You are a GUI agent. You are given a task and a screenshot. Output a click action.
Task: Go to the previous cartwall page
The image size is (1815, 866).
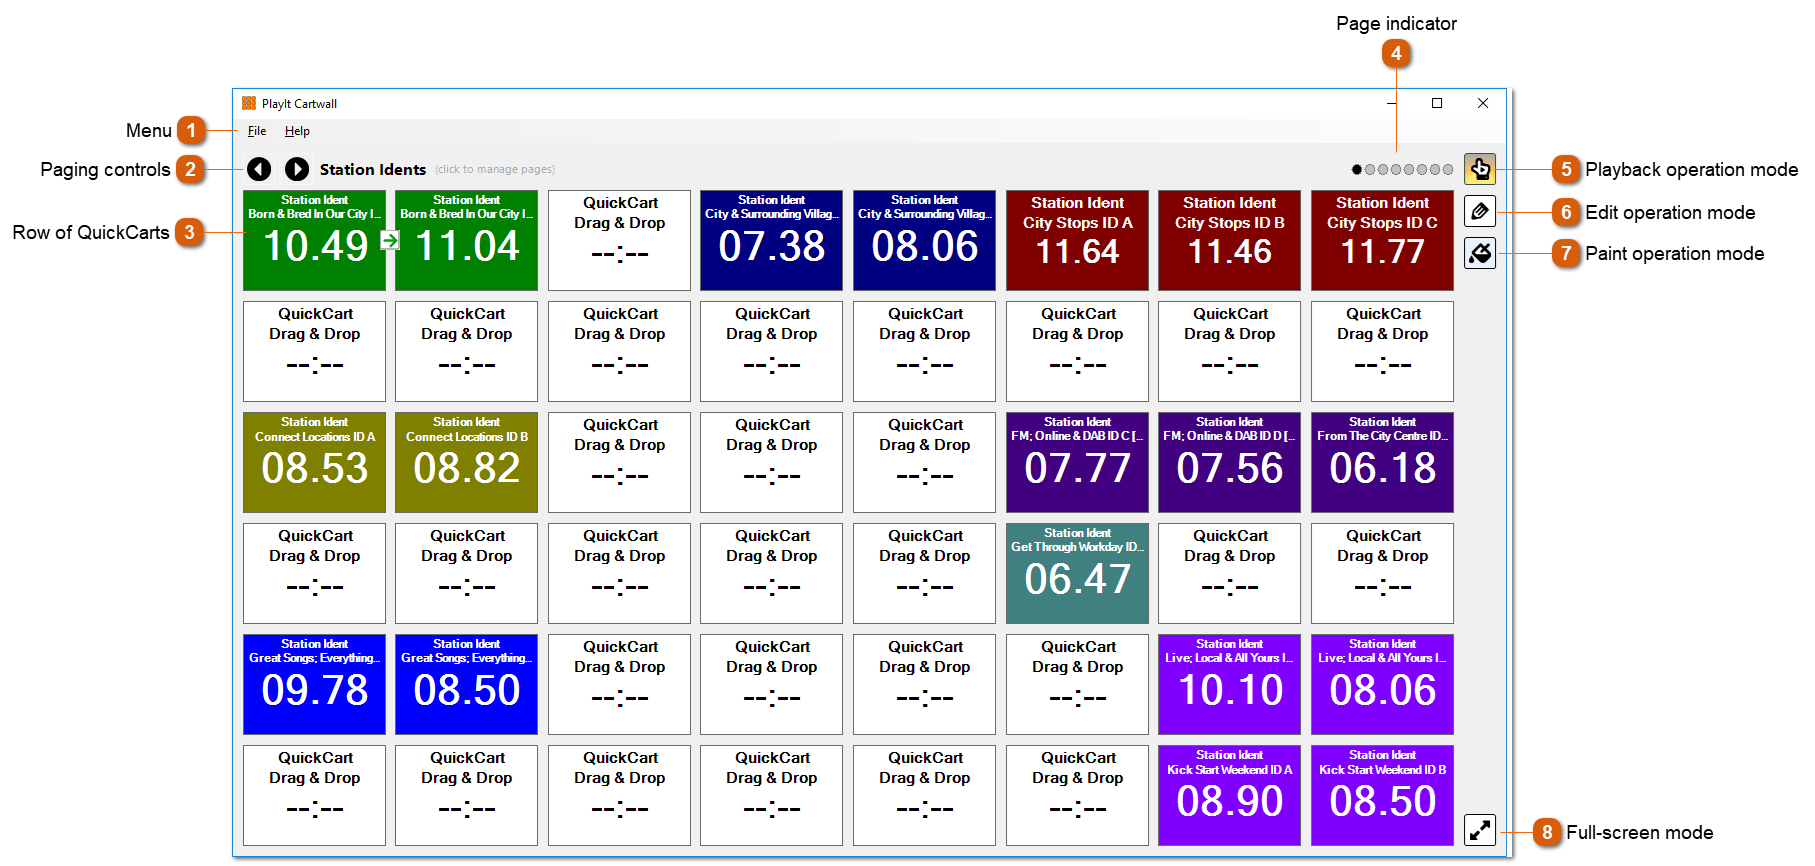[x=259, y=169]
